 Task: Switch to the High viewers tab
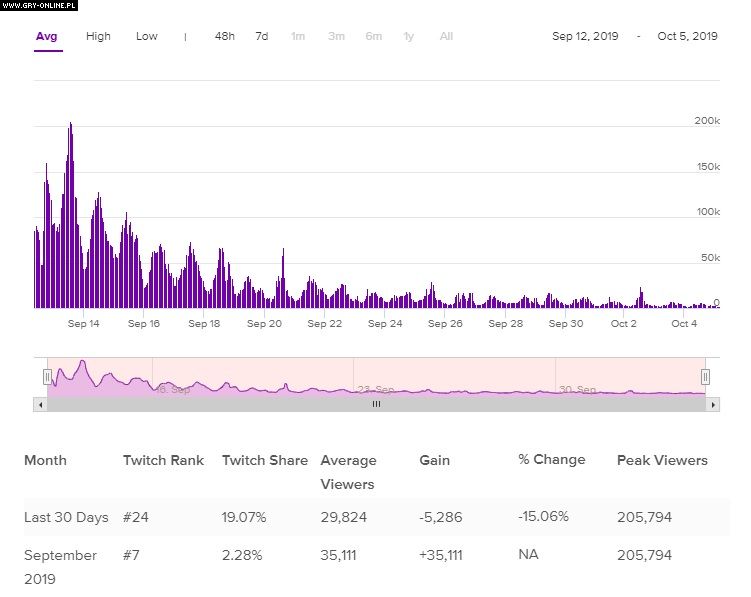(x=98, y=37)
